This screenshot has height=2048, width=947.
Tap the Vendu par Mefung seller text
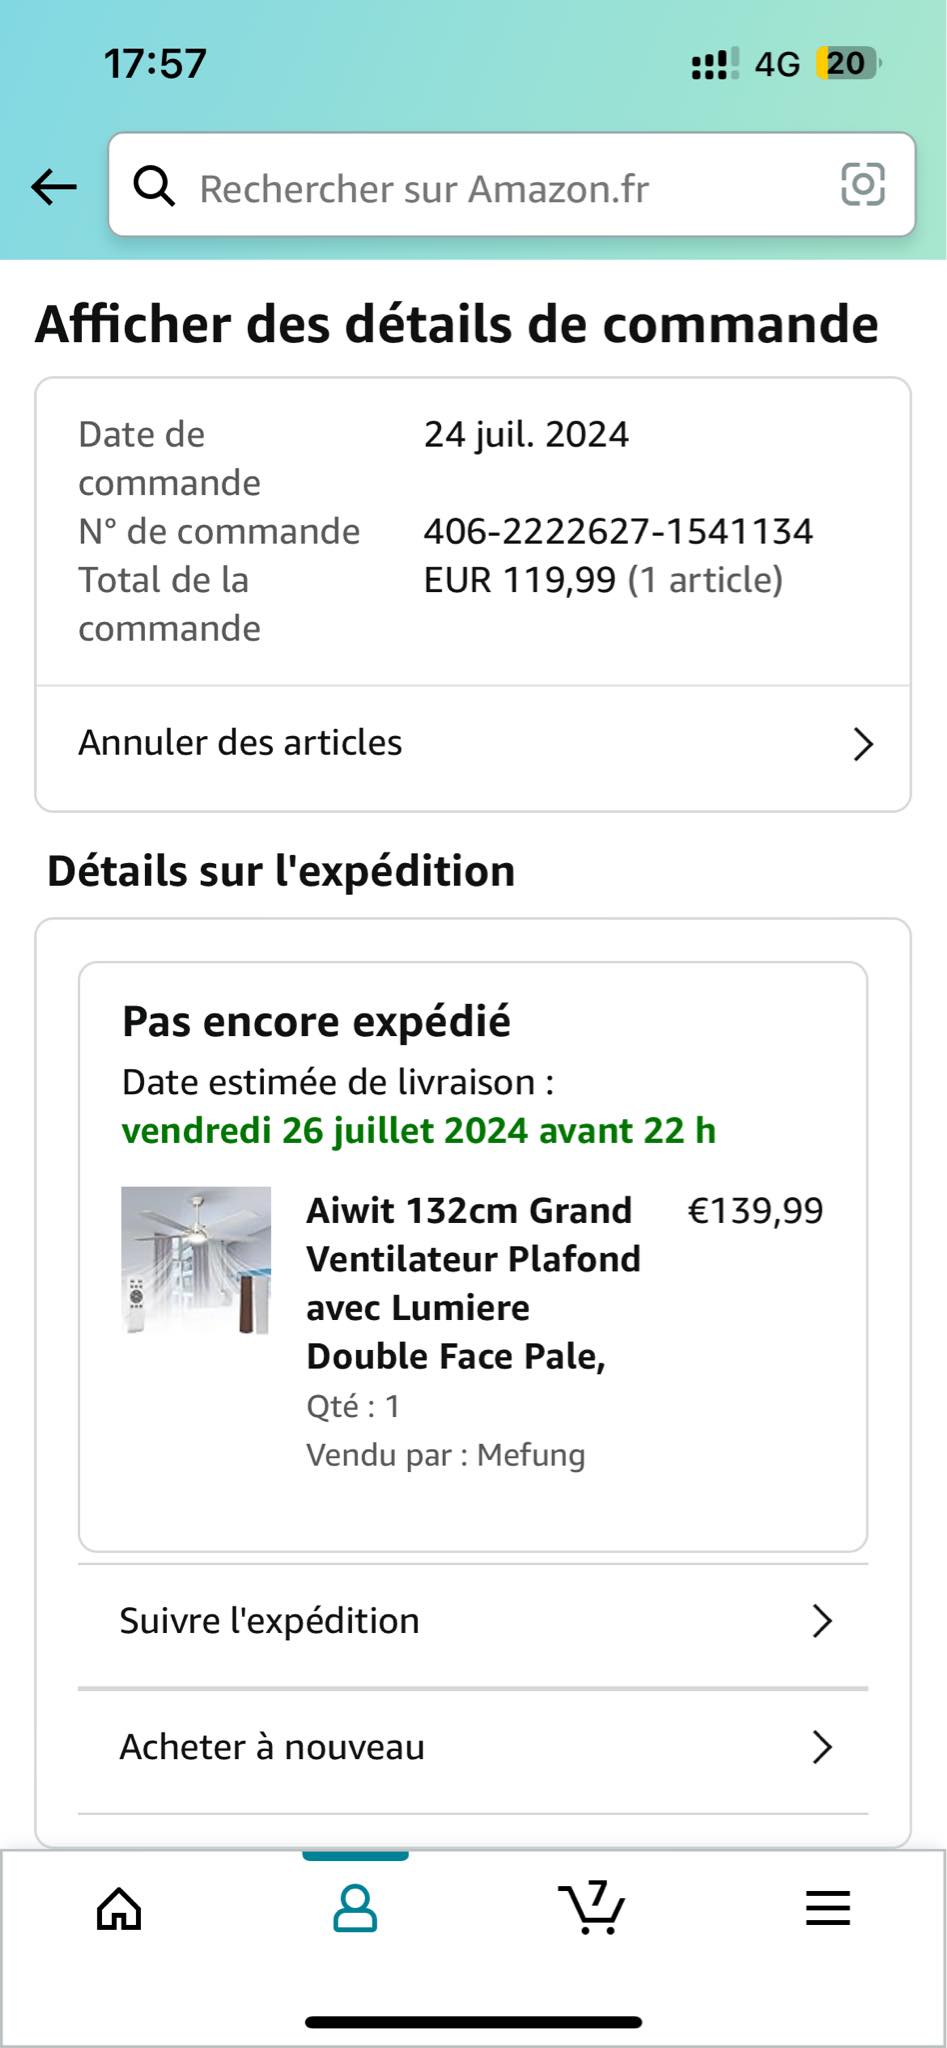(445, 1455)
